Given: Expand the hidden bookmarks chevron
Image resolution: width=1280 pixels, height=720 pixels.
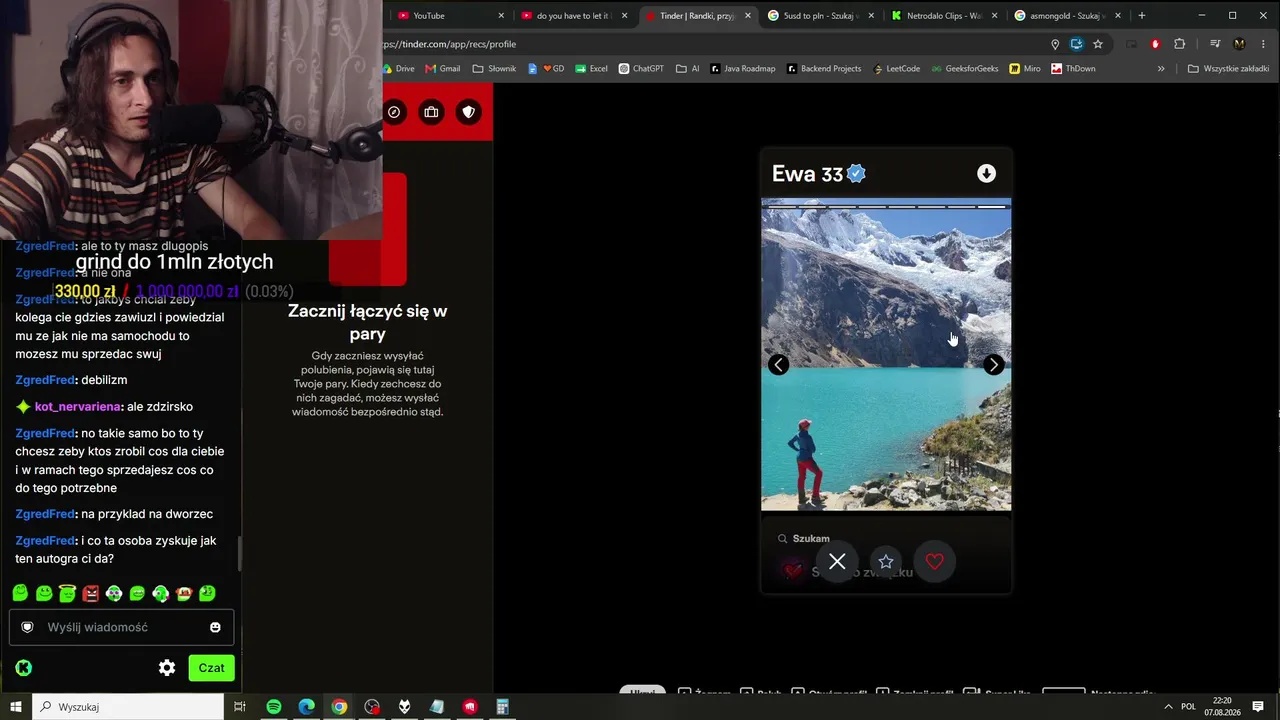Looking at the screenshot, I should (1161, 69).
